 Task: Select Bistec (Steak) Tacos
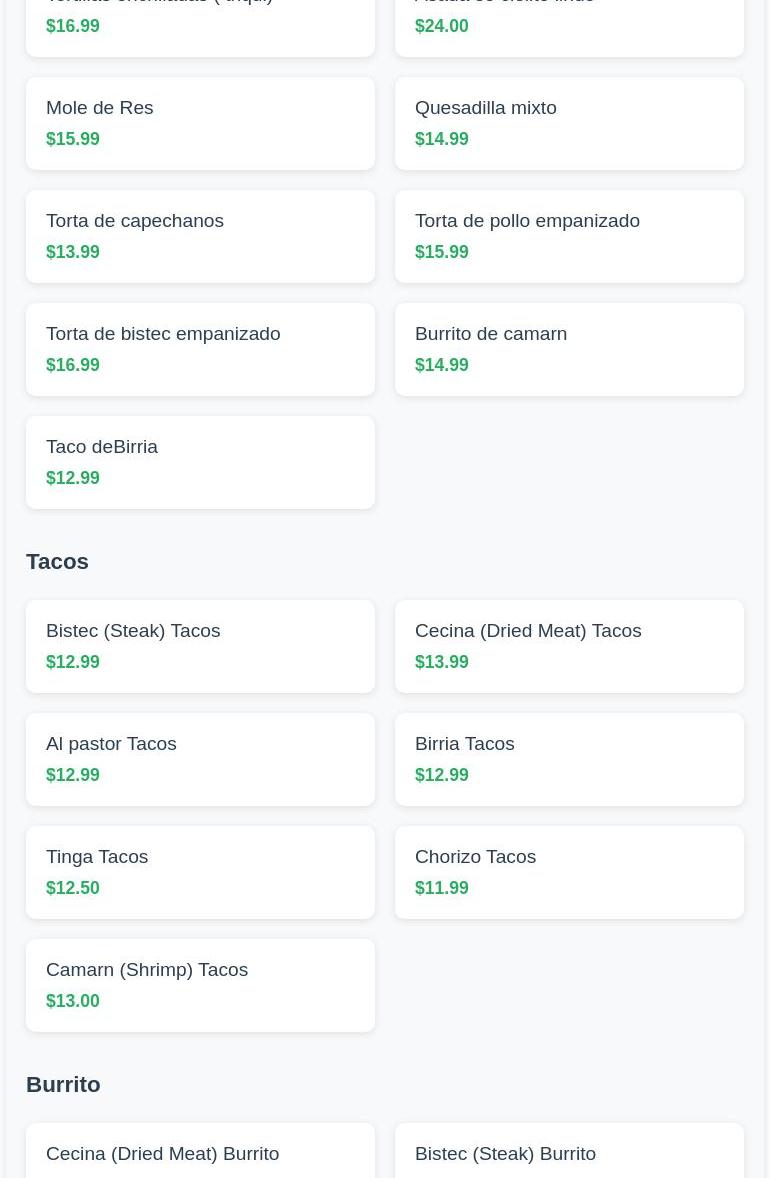point(200,646)
